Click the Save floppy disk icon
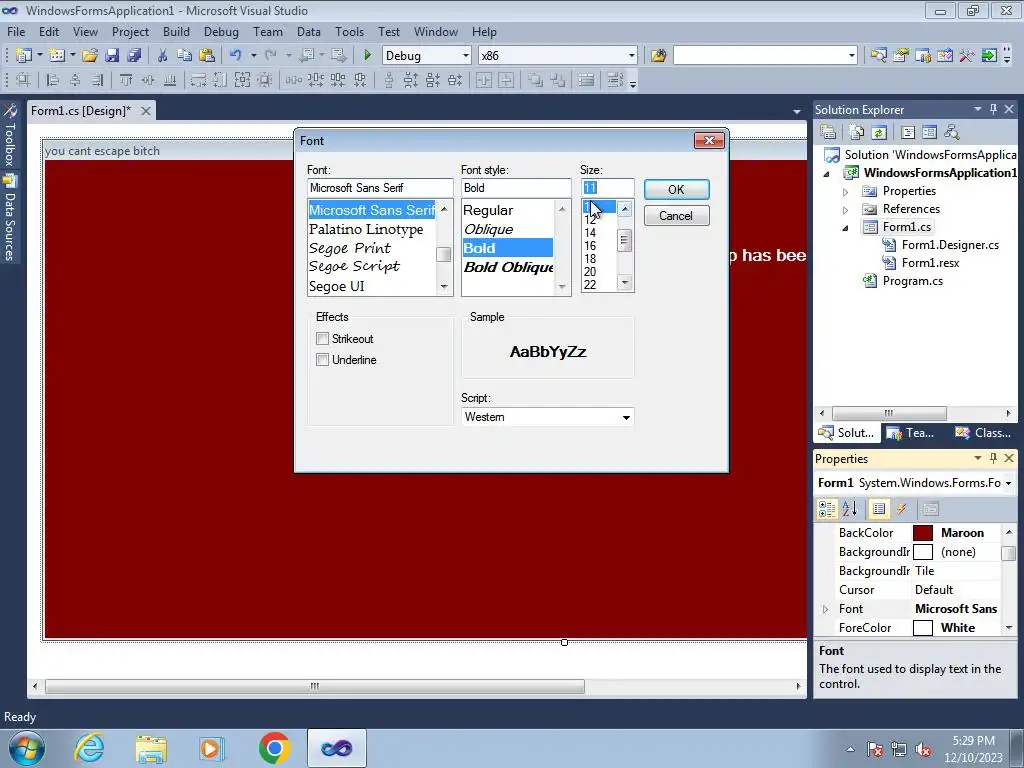1024x768 pixels. pyautogui.click(x=112, y=56)
